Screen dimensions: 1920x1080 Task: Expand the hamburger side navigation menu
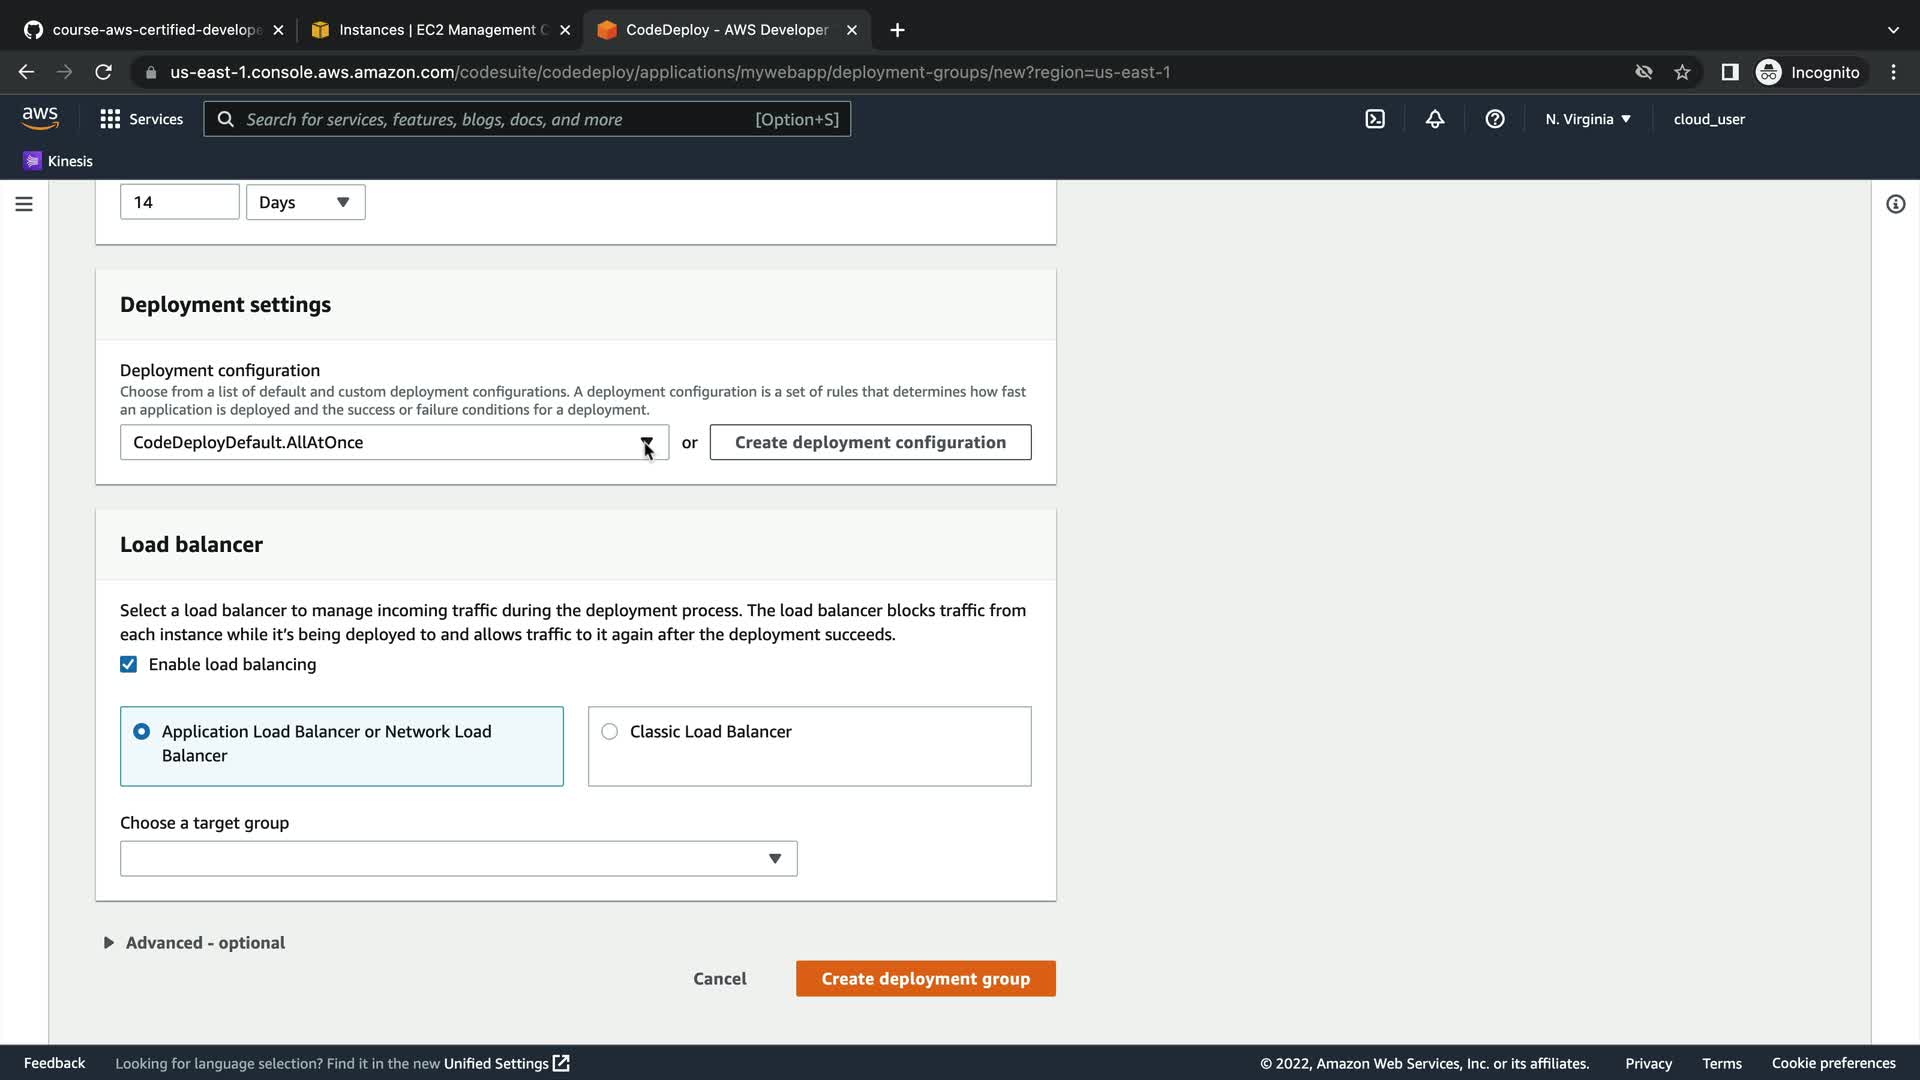(x=24, y=204)
